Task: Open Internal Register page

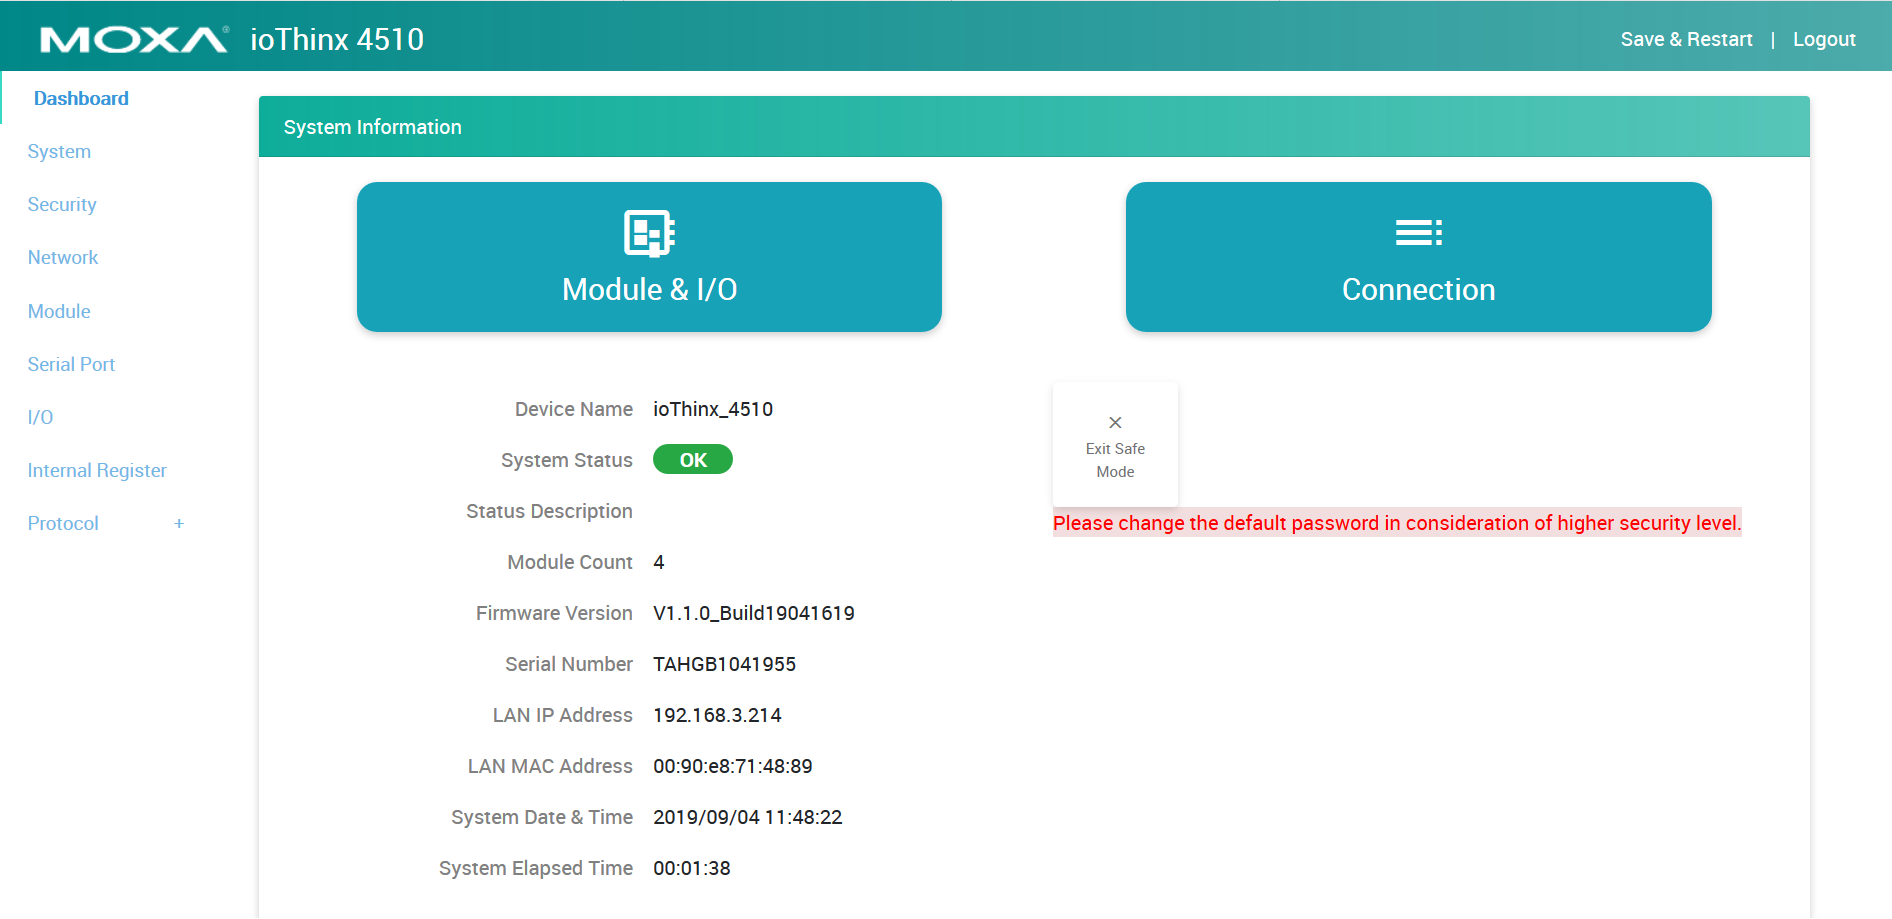Action: point(97,470)
